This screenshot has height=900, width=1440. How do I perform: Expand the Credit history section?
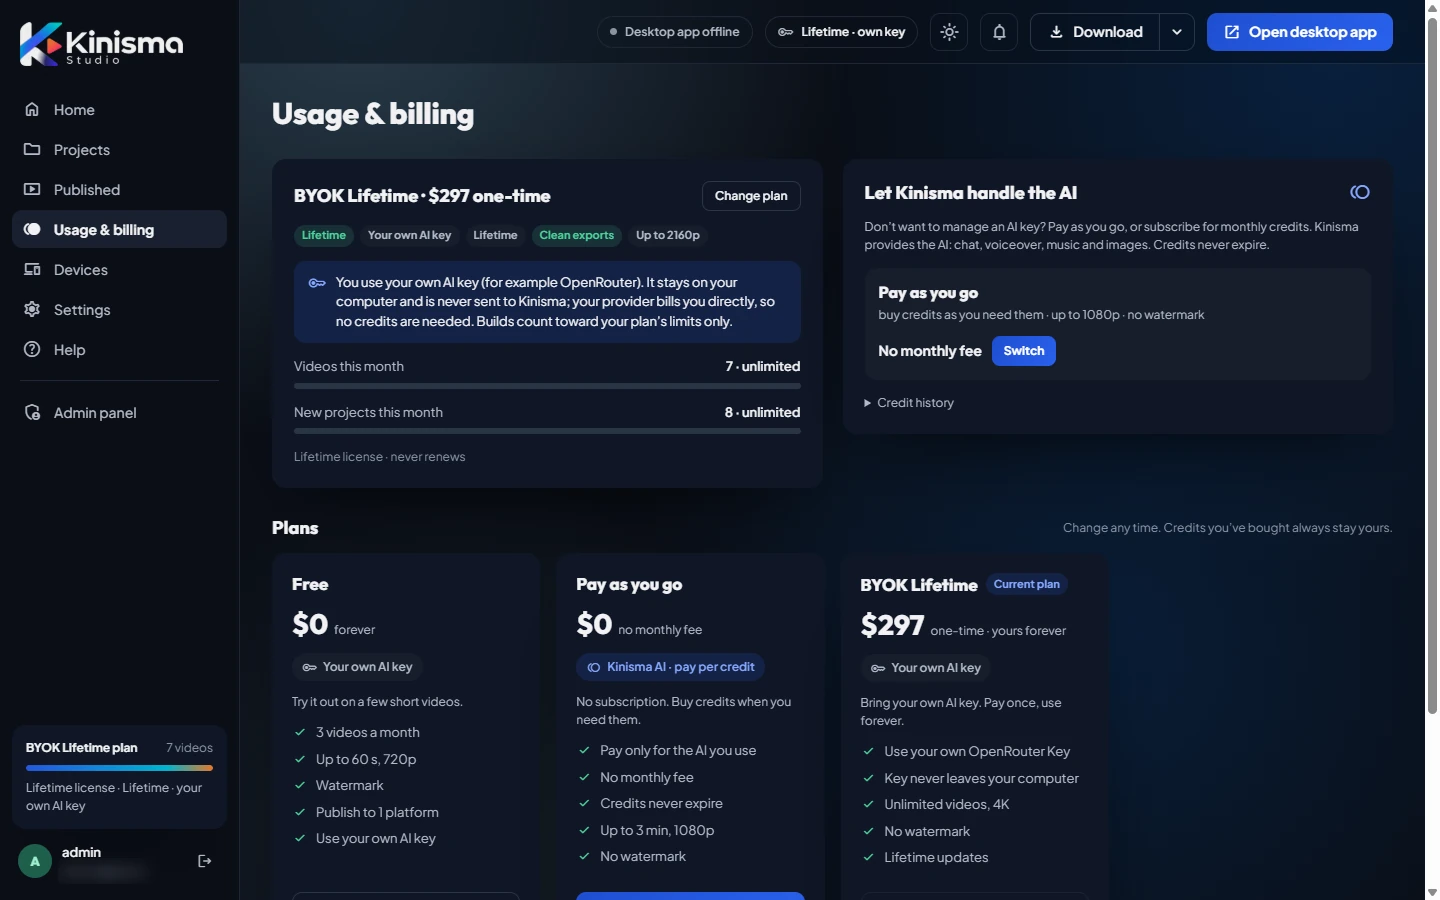(x=909, y=403)
